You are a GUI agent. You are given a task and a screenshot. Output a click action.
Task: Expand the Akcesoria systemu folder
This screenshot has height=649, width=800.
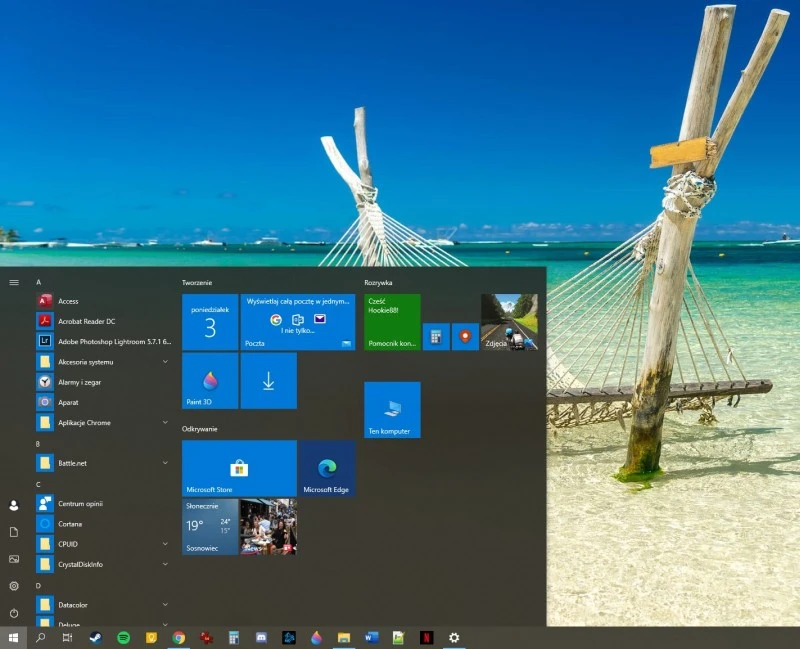tap(165, 362)
